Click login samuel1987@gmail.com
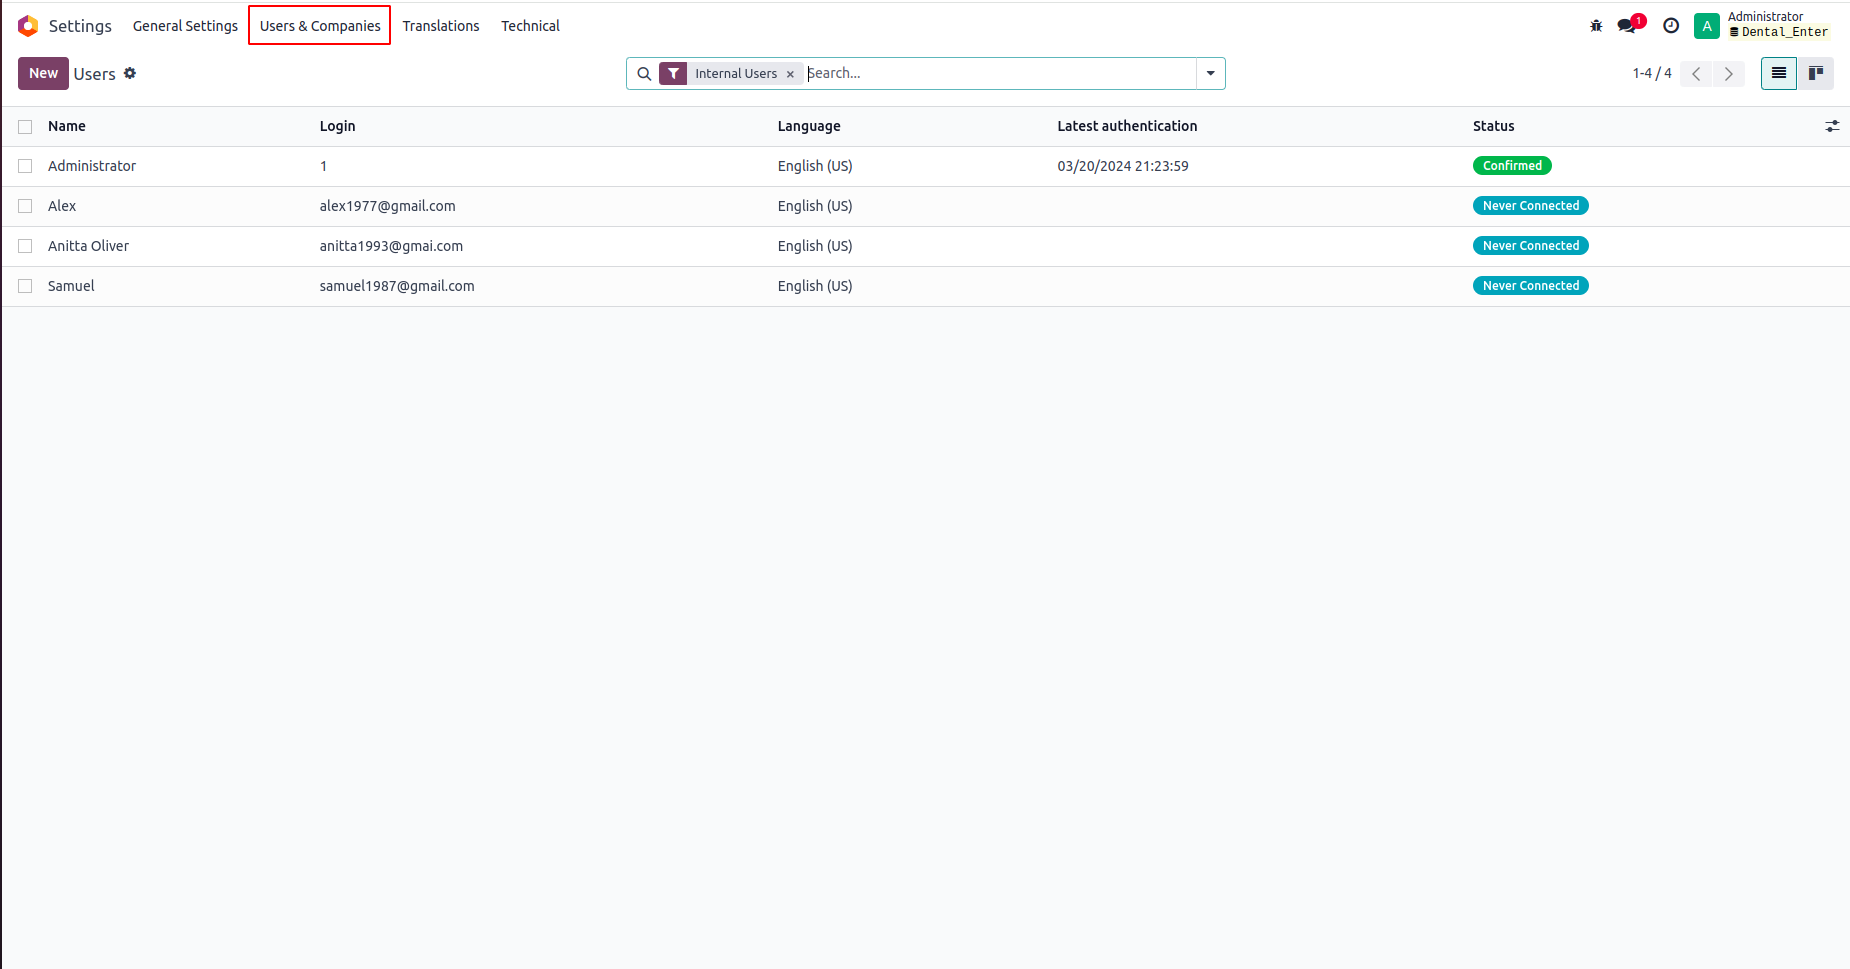 click(x=397, y=286)
